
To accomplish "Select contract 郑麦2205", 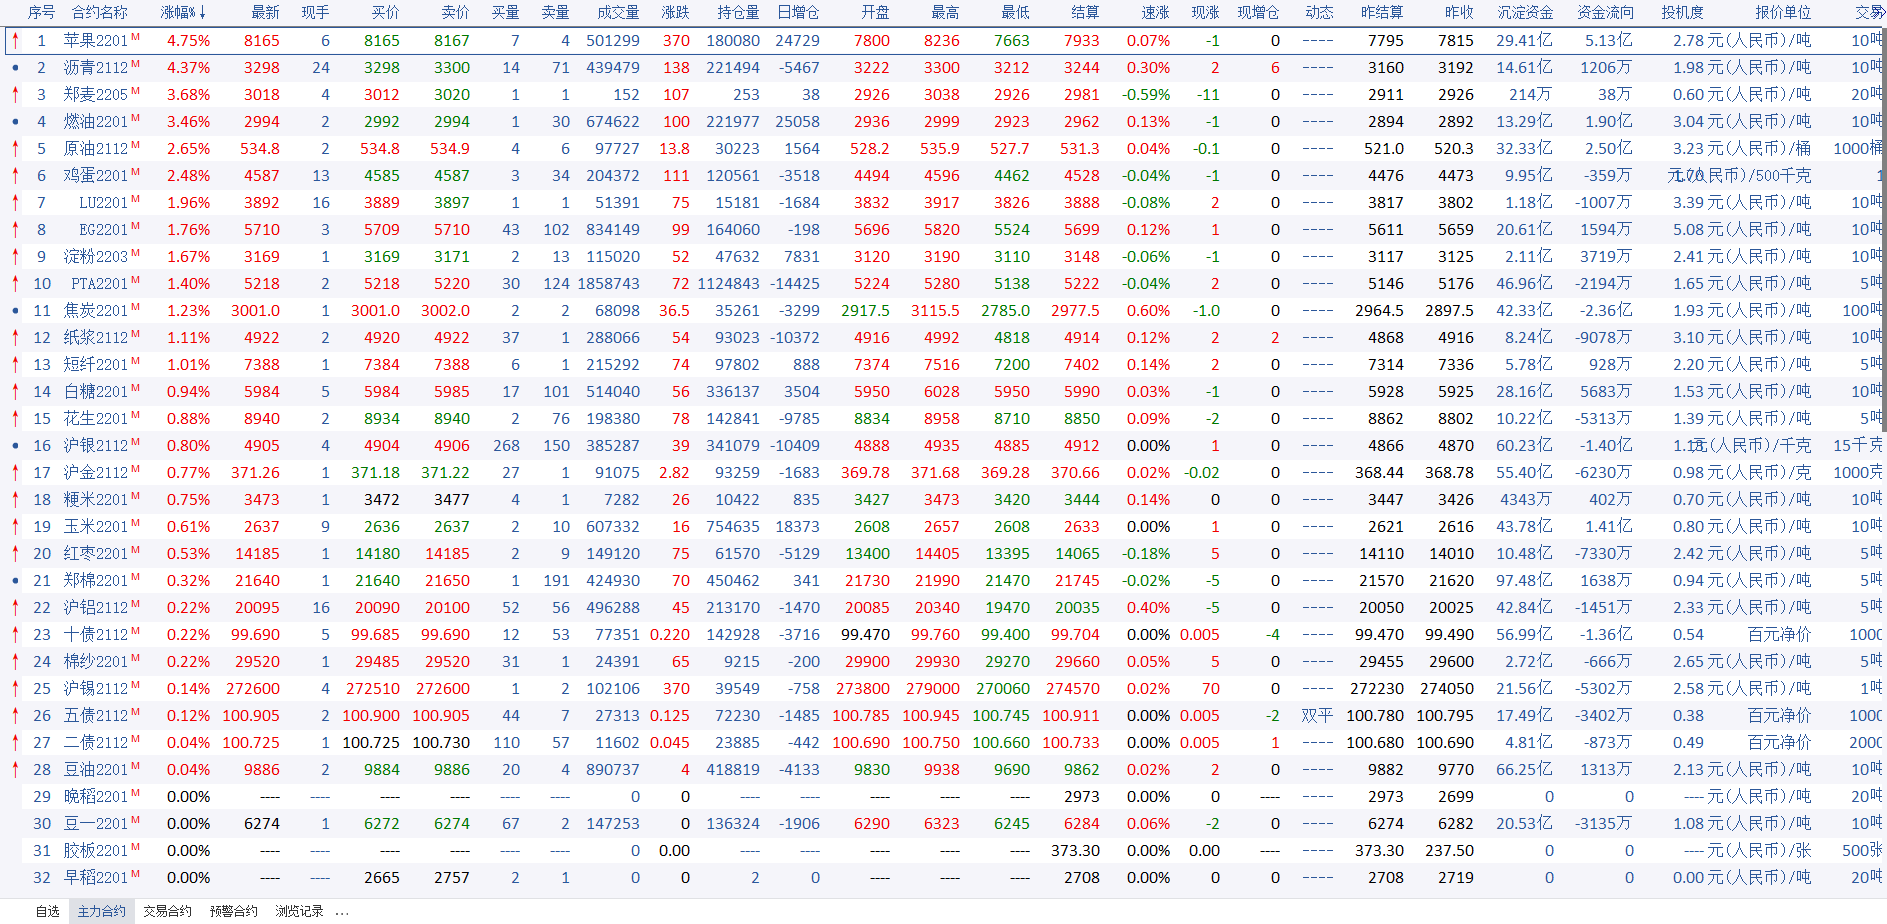I will tap(96, 95).
